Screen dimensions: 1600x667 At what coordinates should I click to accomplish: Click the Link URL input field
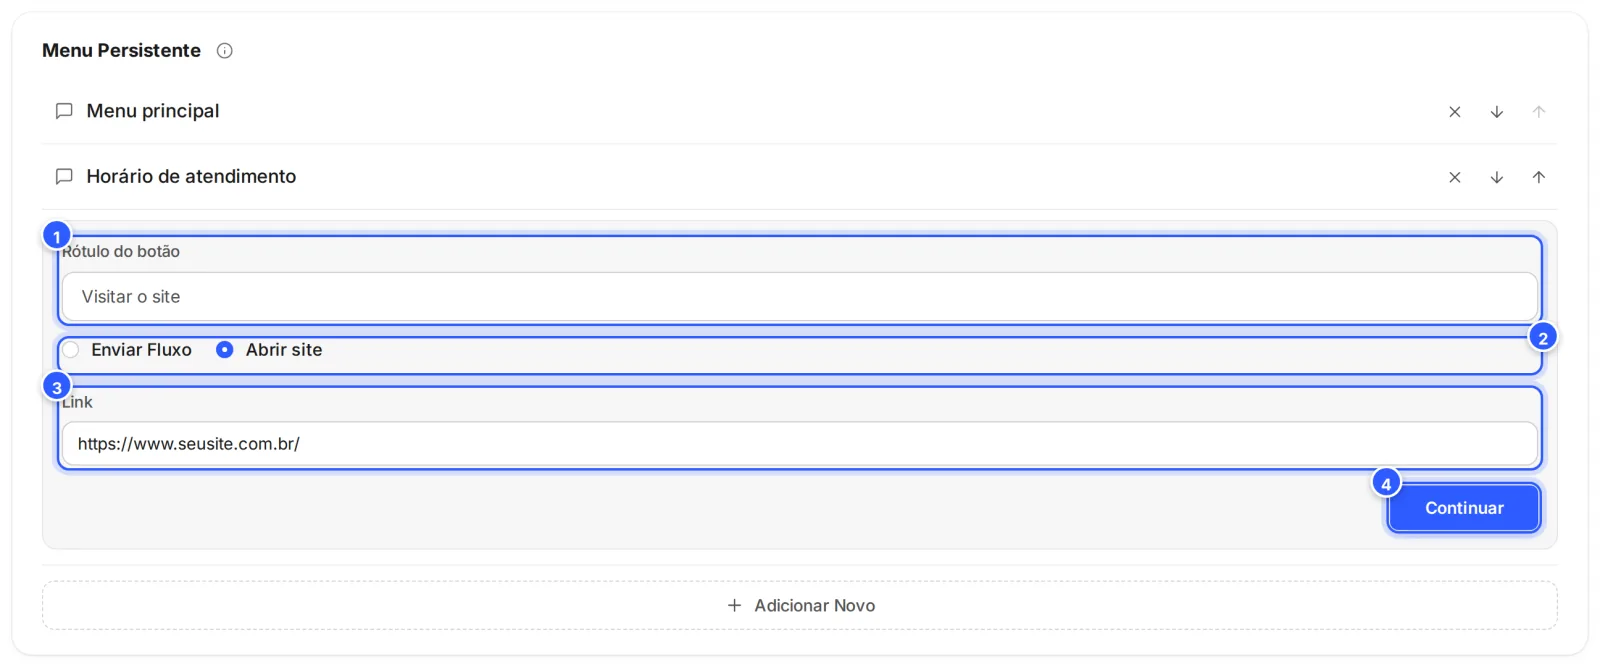(x=799, y=444)
